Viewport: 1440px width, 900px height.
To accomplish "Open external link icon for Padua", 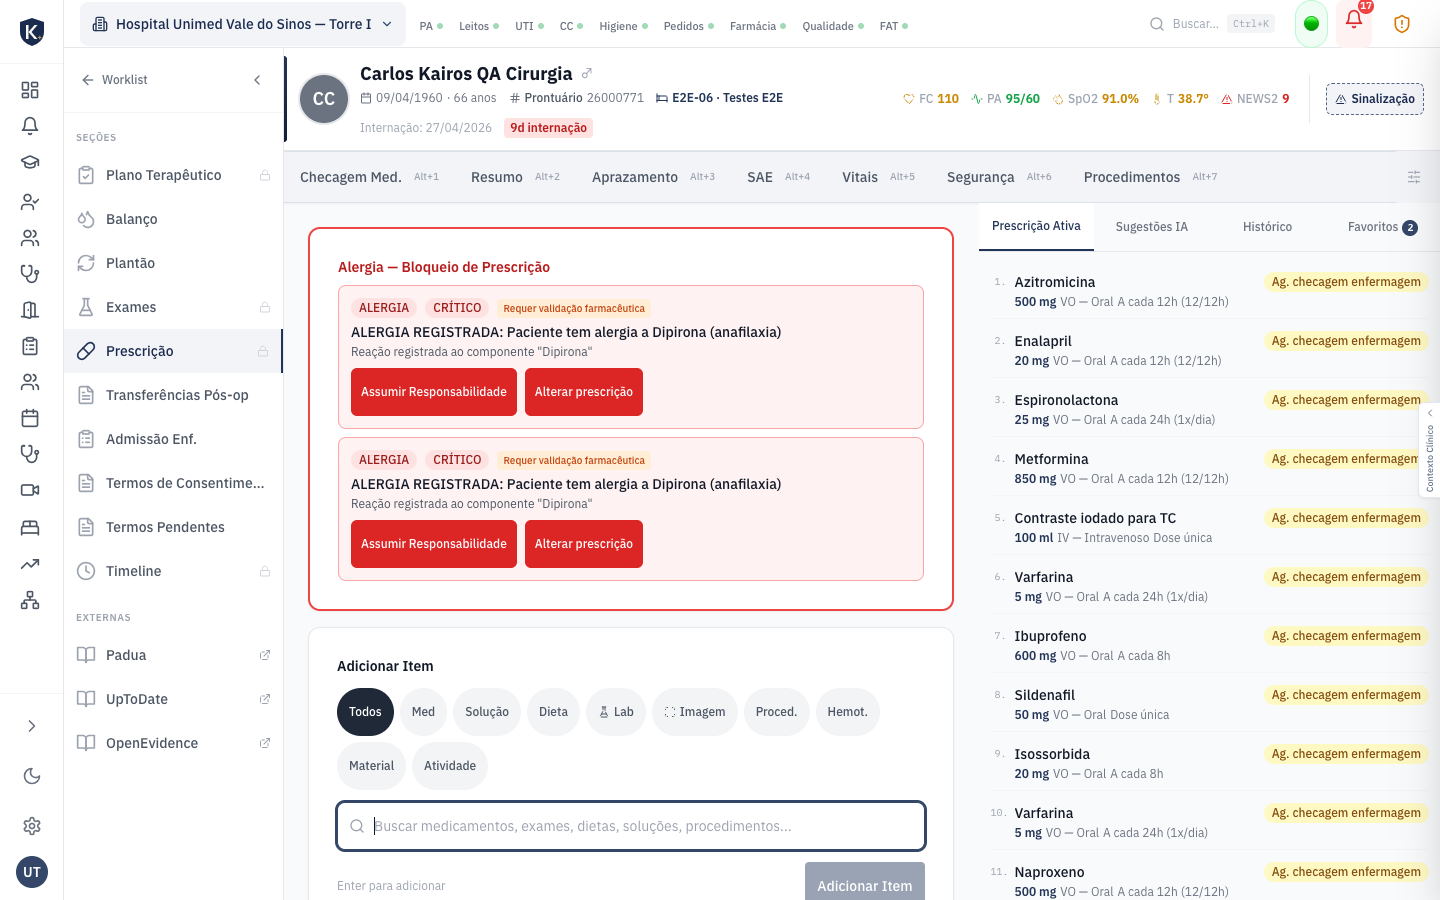I will click(265, 656).
